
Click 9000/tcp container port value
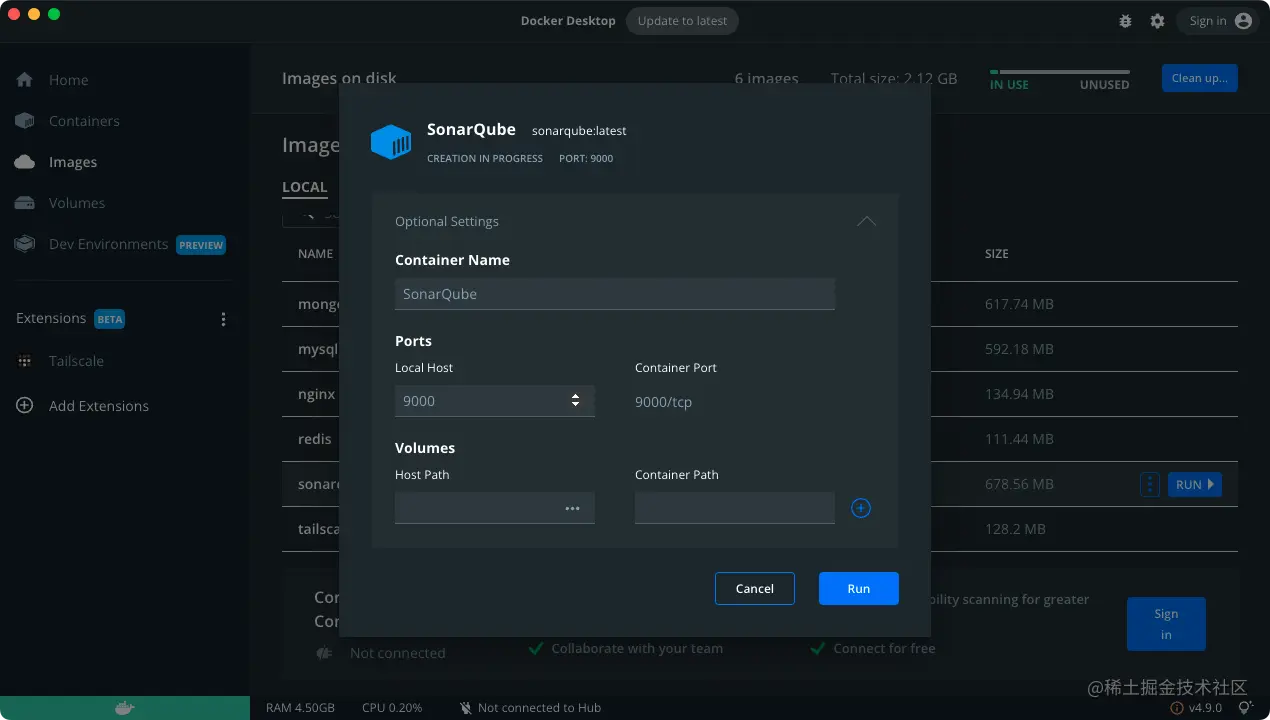point(663,402)
